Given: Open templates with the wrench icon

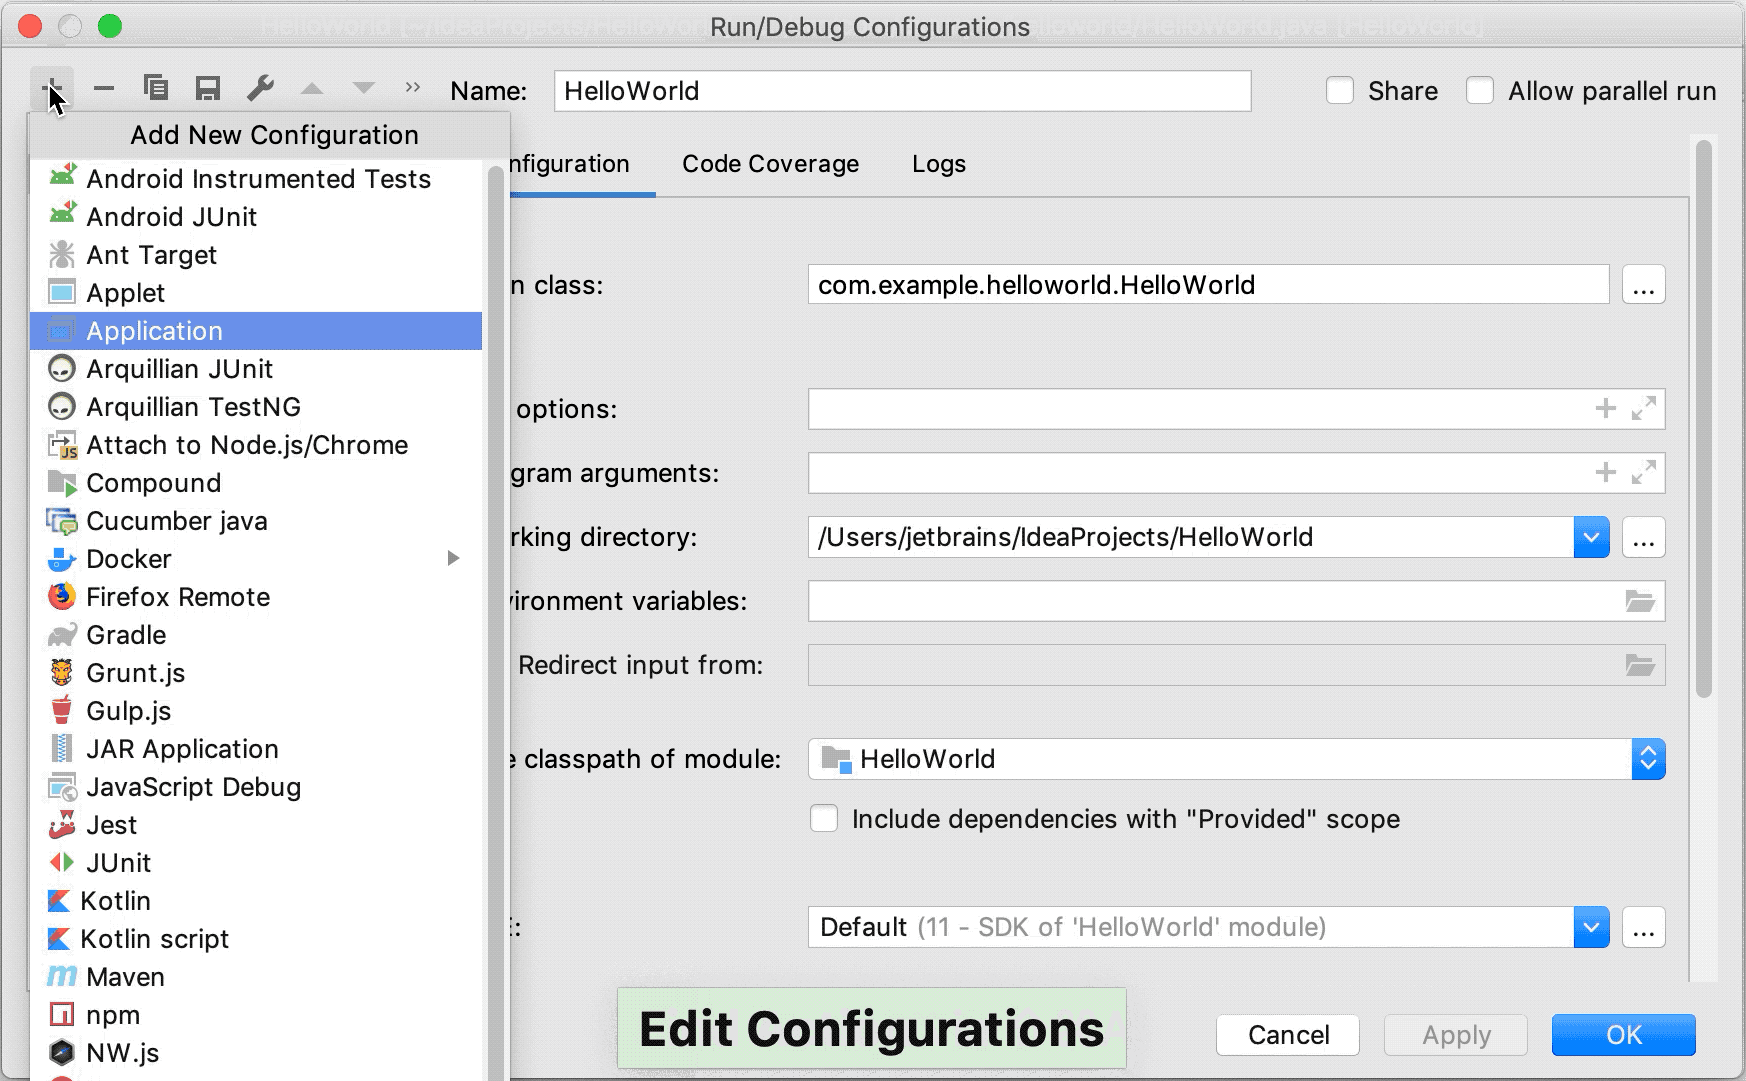Looking at the screenshot, I should click(x=260, y=89).
